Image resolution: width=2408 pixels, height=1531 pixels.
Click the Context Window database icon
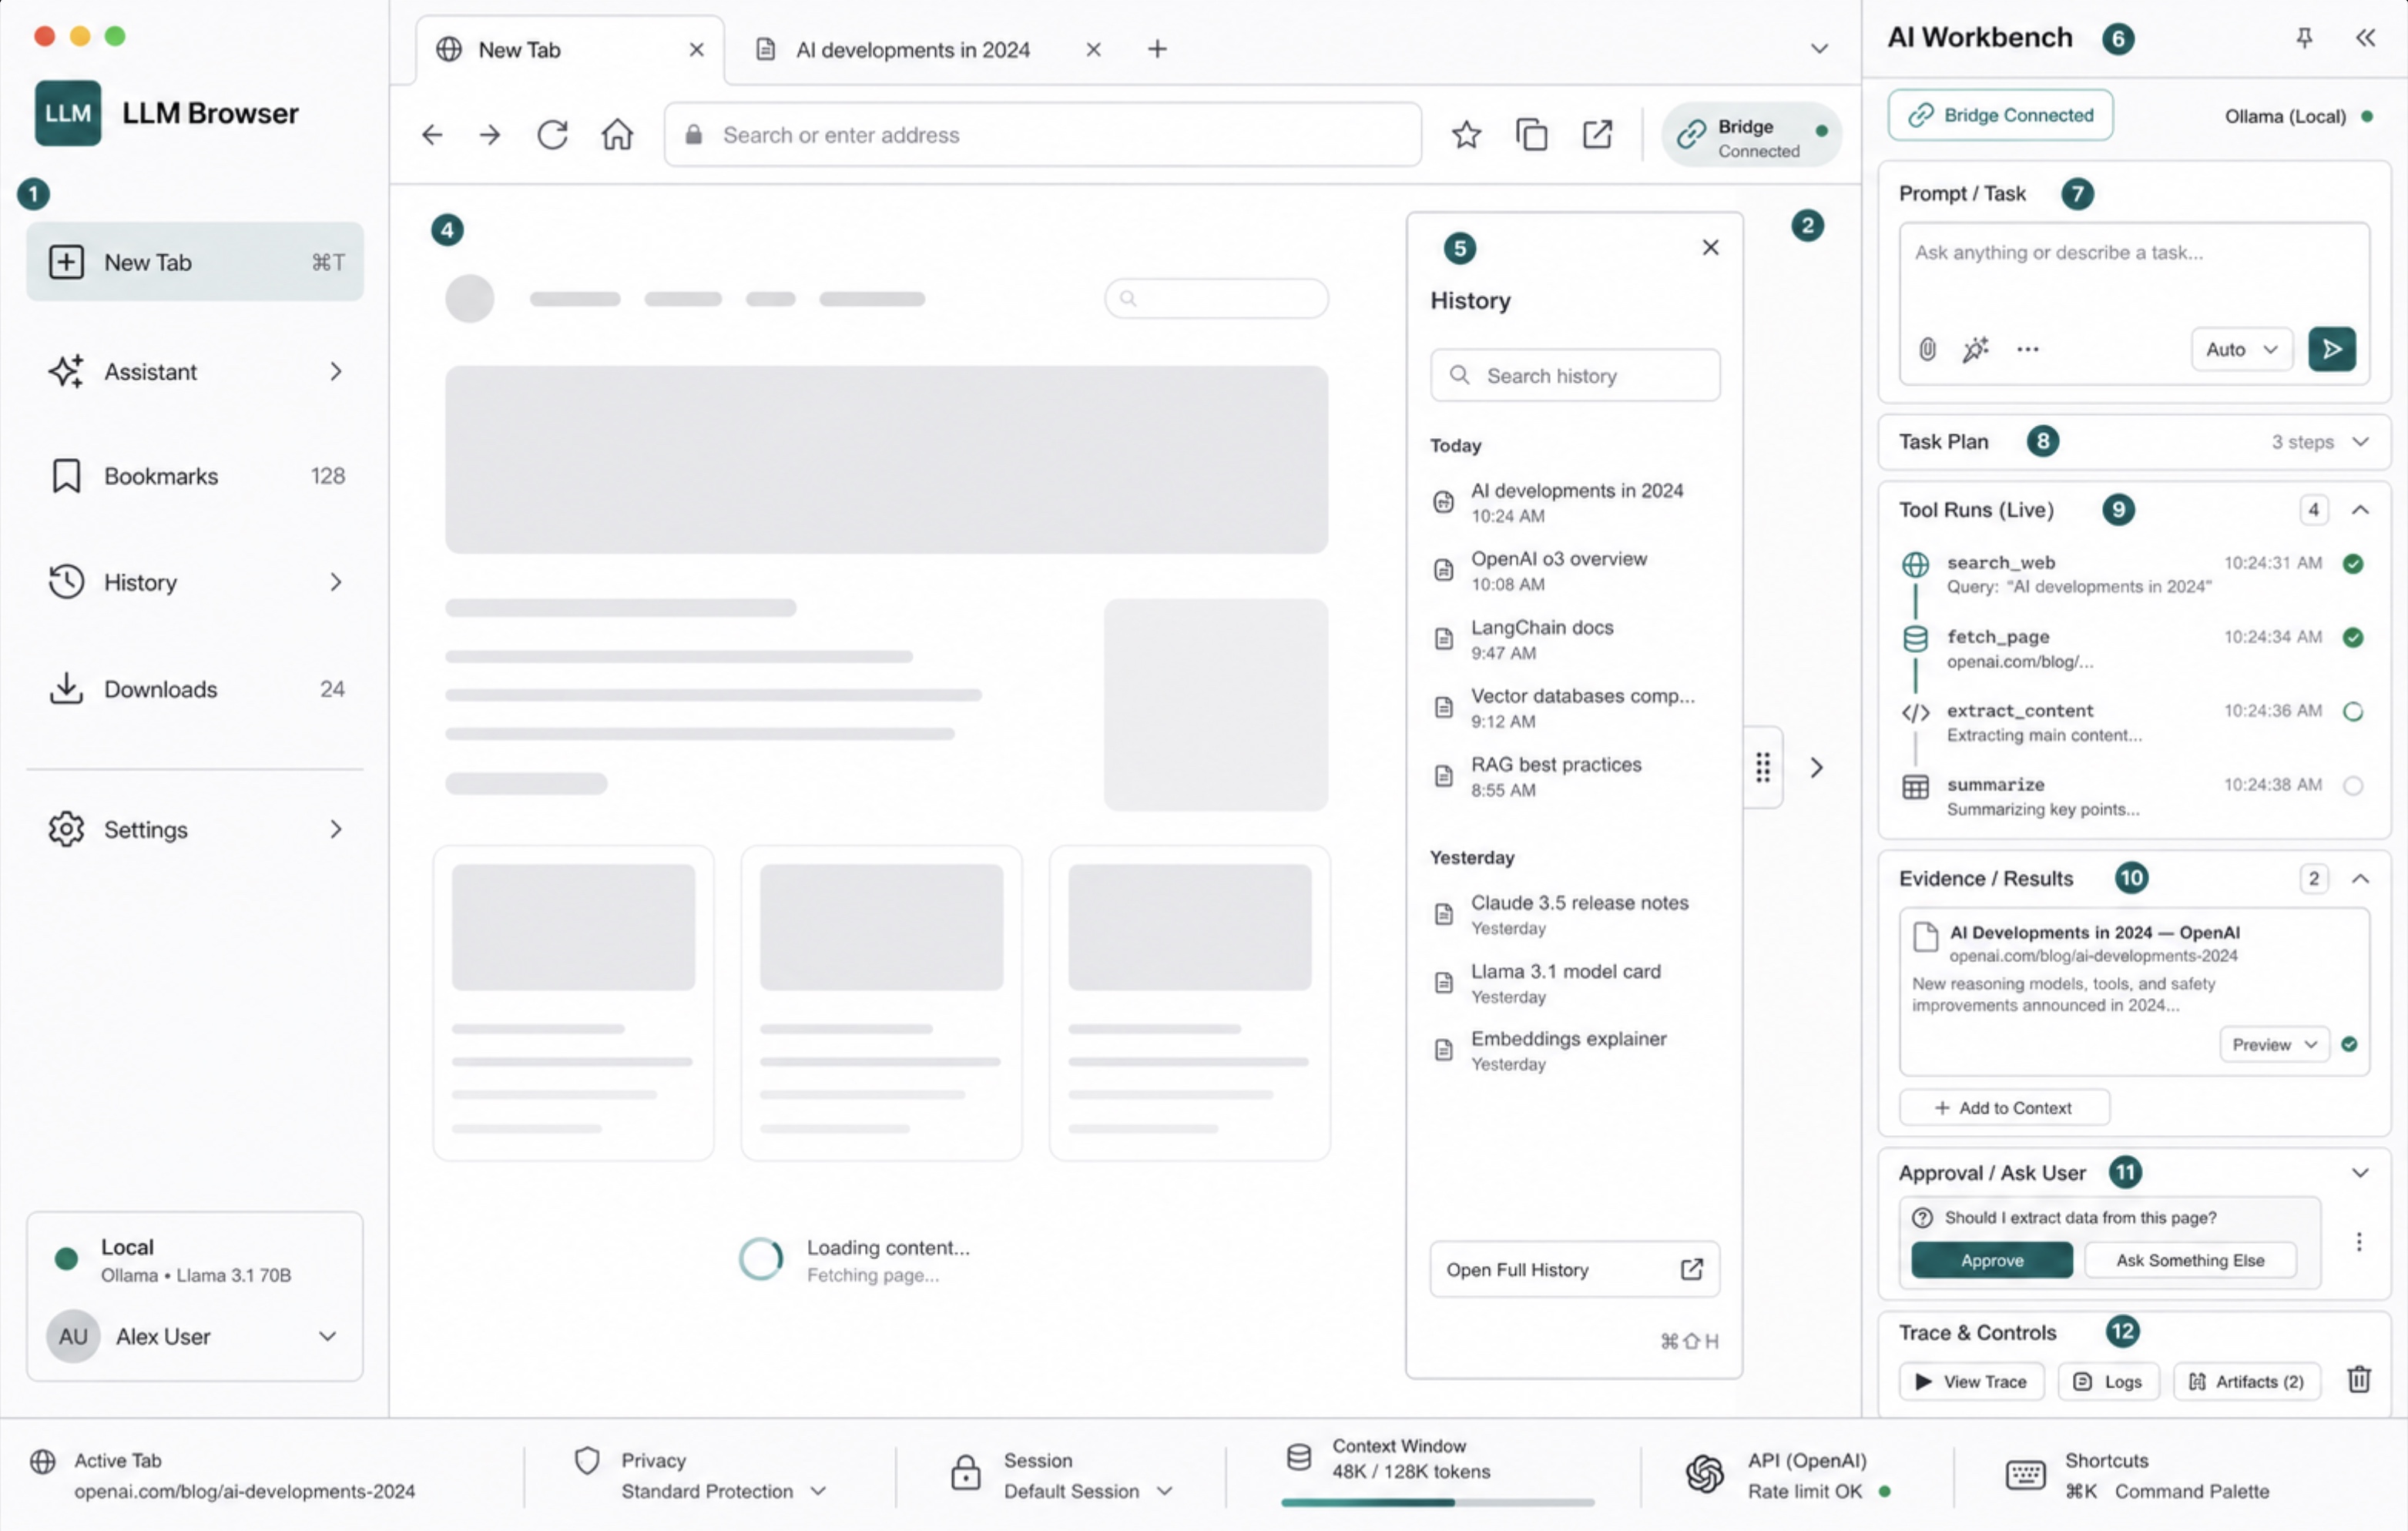[x=1299, y=1457]
